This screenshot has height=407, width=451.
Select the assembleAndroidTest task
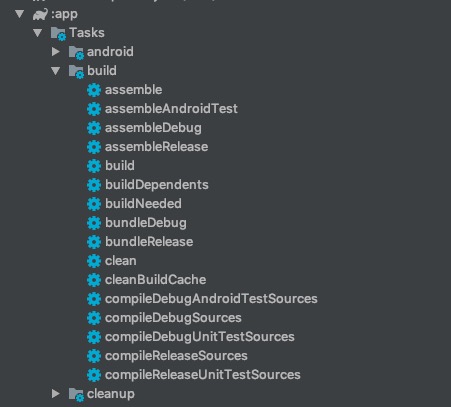point(171,109)
